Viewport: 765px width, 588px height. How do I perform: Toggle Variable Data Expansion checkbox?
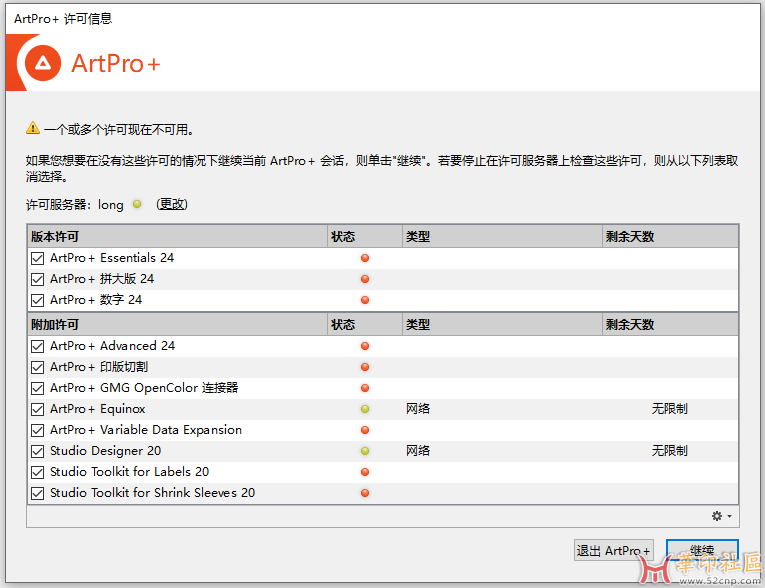pos(38,430)
